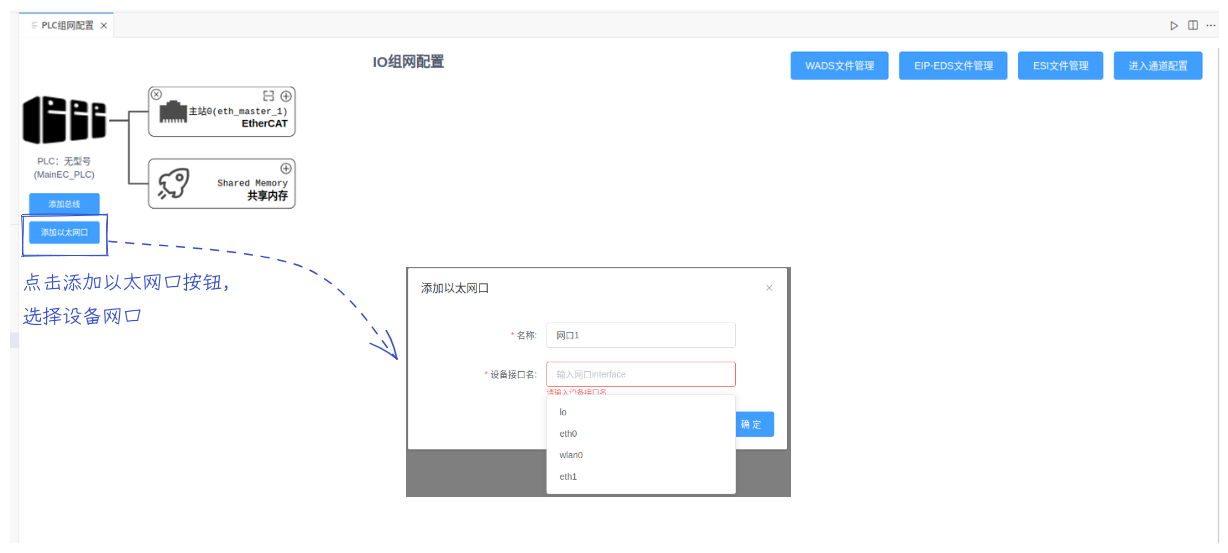The image size is (1228, 553).
Task: Open the more actions ellipsis at top right
Action: [x=1210, y=25]
